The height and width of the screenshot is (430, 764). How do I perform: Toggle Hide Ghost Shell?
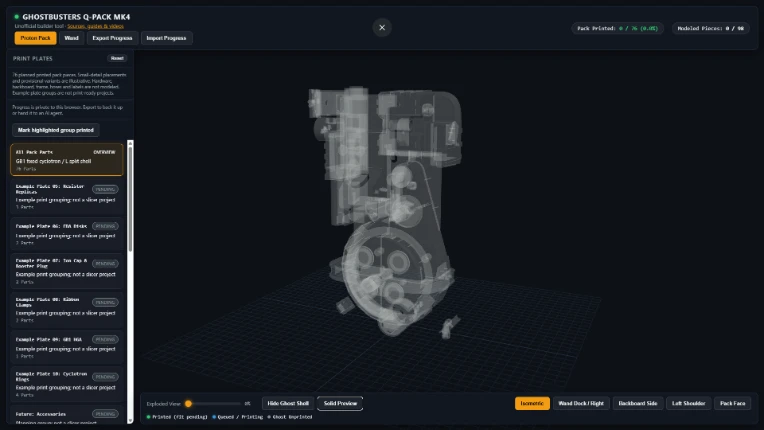pyautogui.click(x=288, y=403)
